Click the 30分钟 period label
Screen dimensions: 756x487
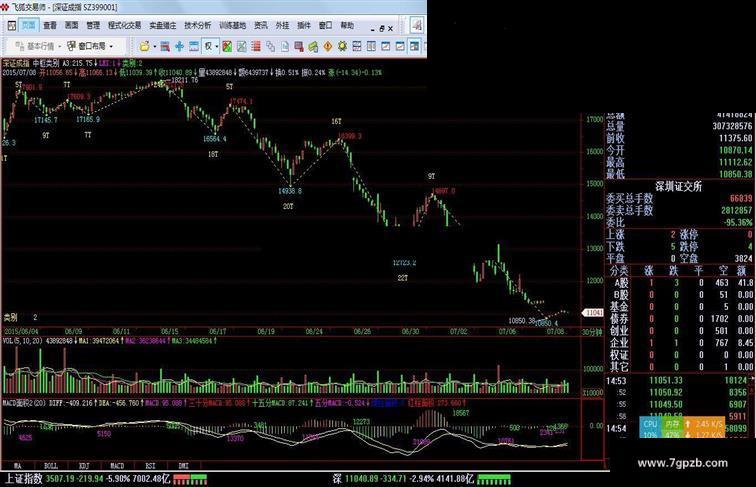click(592, 332)
